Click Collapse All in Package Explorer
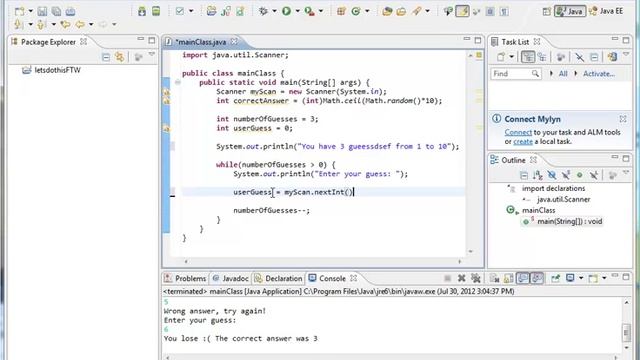 pos(106,57)
